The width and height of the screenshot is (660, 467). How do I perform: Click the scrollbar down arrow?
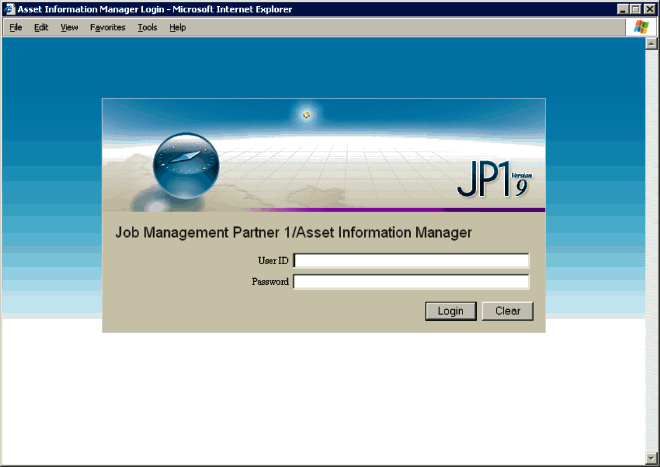[x=651, y=458]
